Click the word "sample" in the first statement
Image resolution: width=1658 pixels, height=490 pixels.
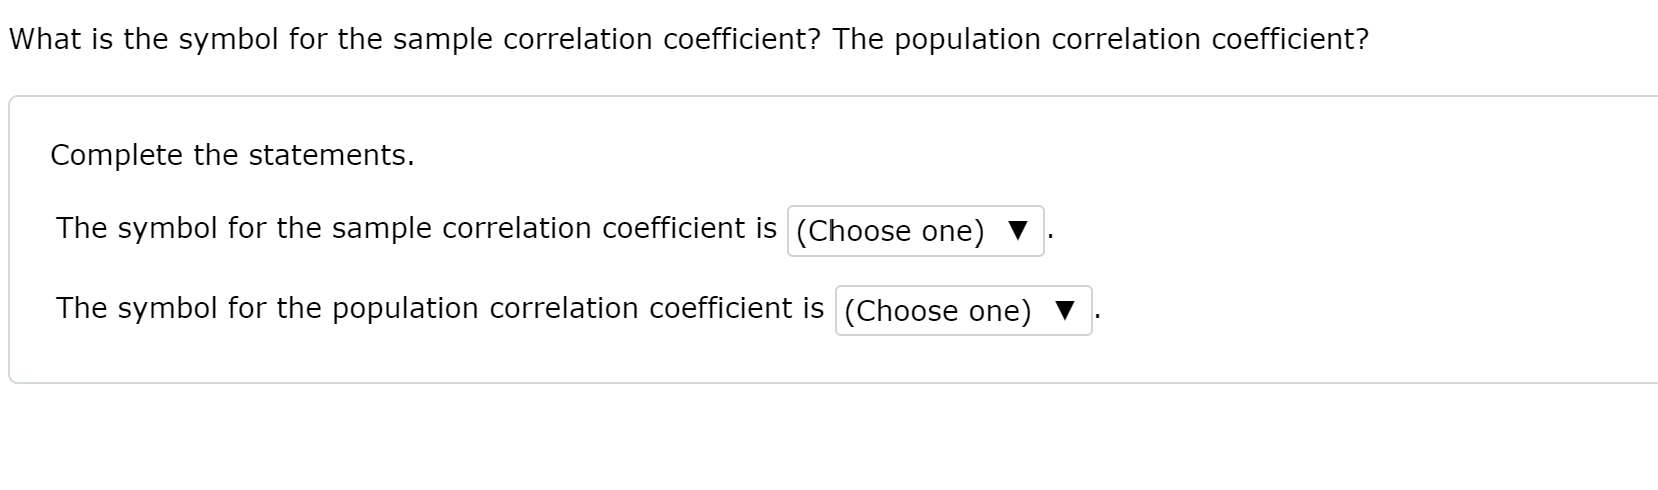point(382,228)
